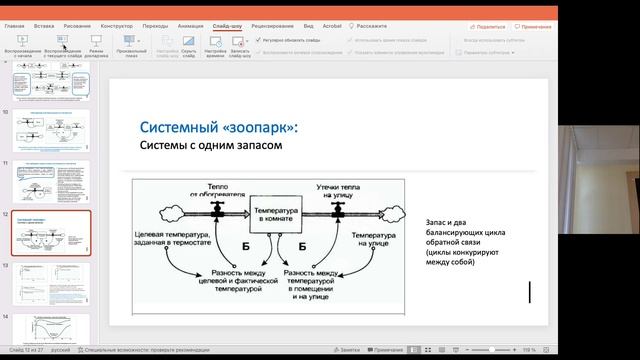Click 'Слайд 12 из 27' status text
The height and width of the screenshot is (360, 640).
pos(26,350)
